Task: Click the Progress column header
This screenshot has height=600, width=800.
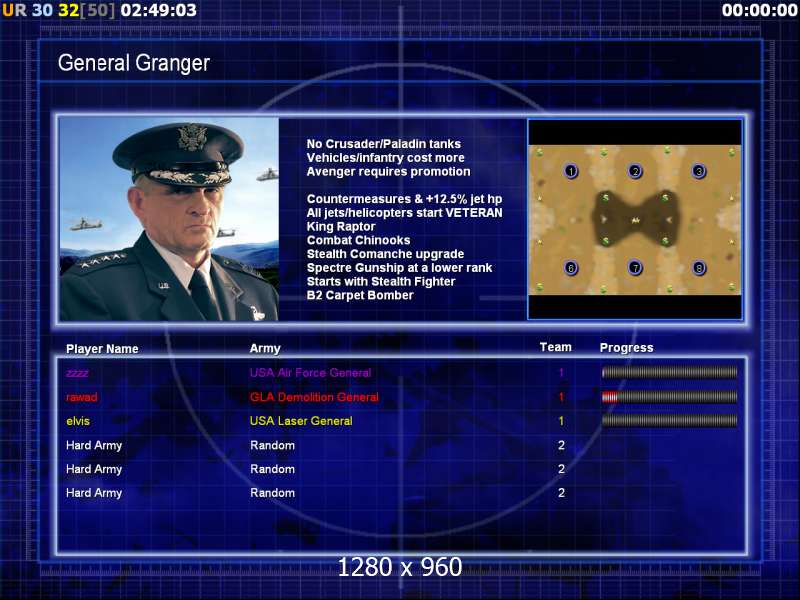Action: pyautogui.click(x=627, y=348)
